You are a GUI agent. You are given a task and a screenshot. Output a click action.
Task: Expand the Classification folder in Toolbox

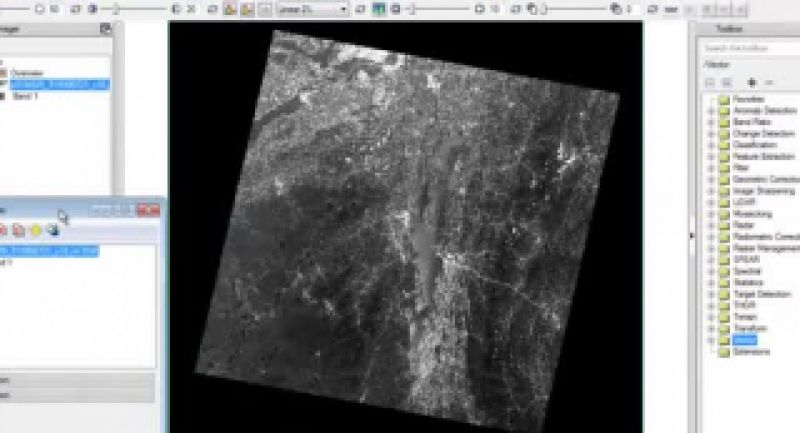coord(711,144)
